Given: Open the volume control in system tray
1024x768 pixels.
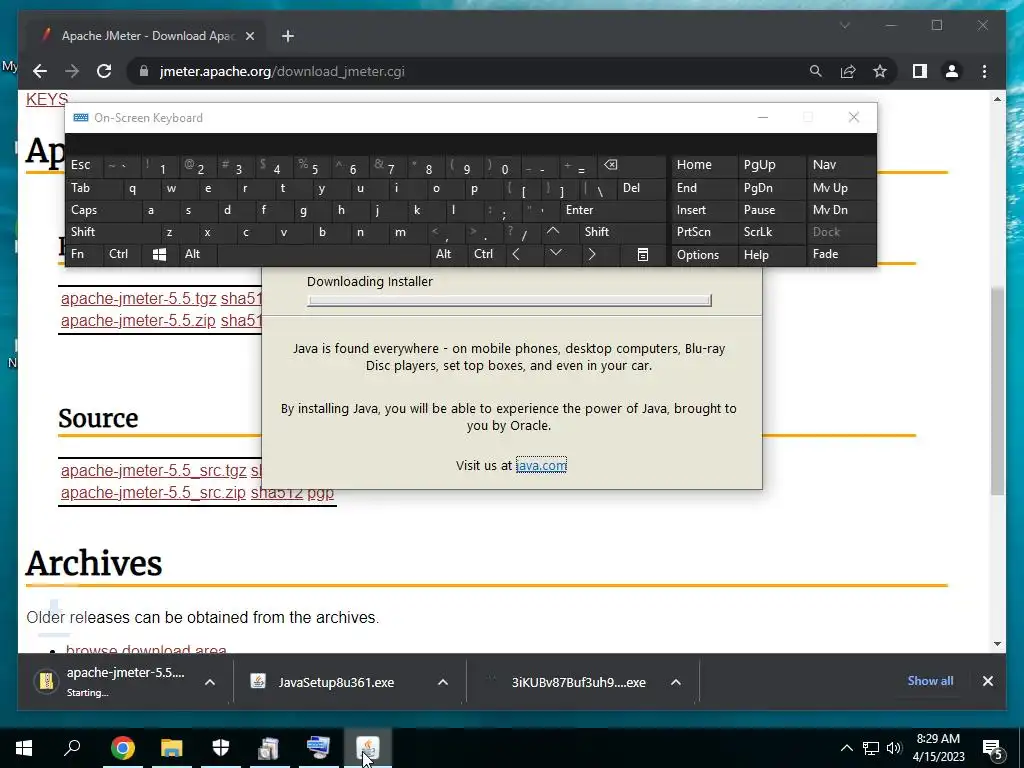Looking at the screenshot, I should (894, 748).
